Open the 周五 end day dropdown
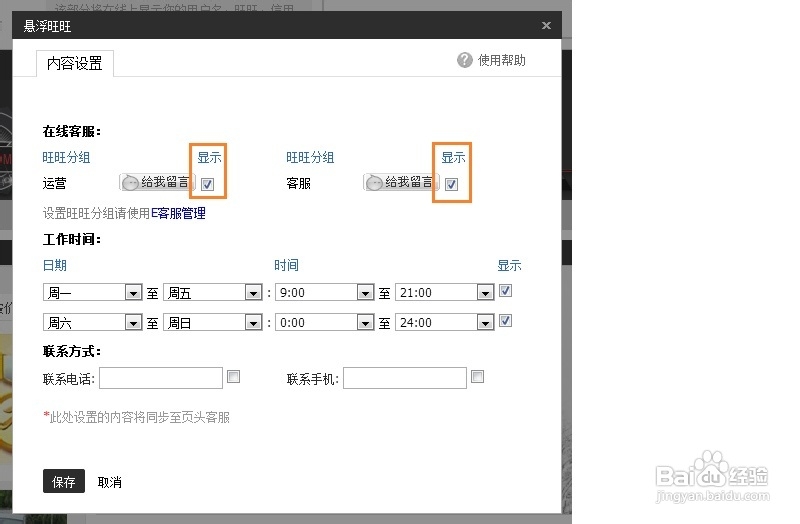The height and width of the screenshot is (524, 800). pos(213,292)
